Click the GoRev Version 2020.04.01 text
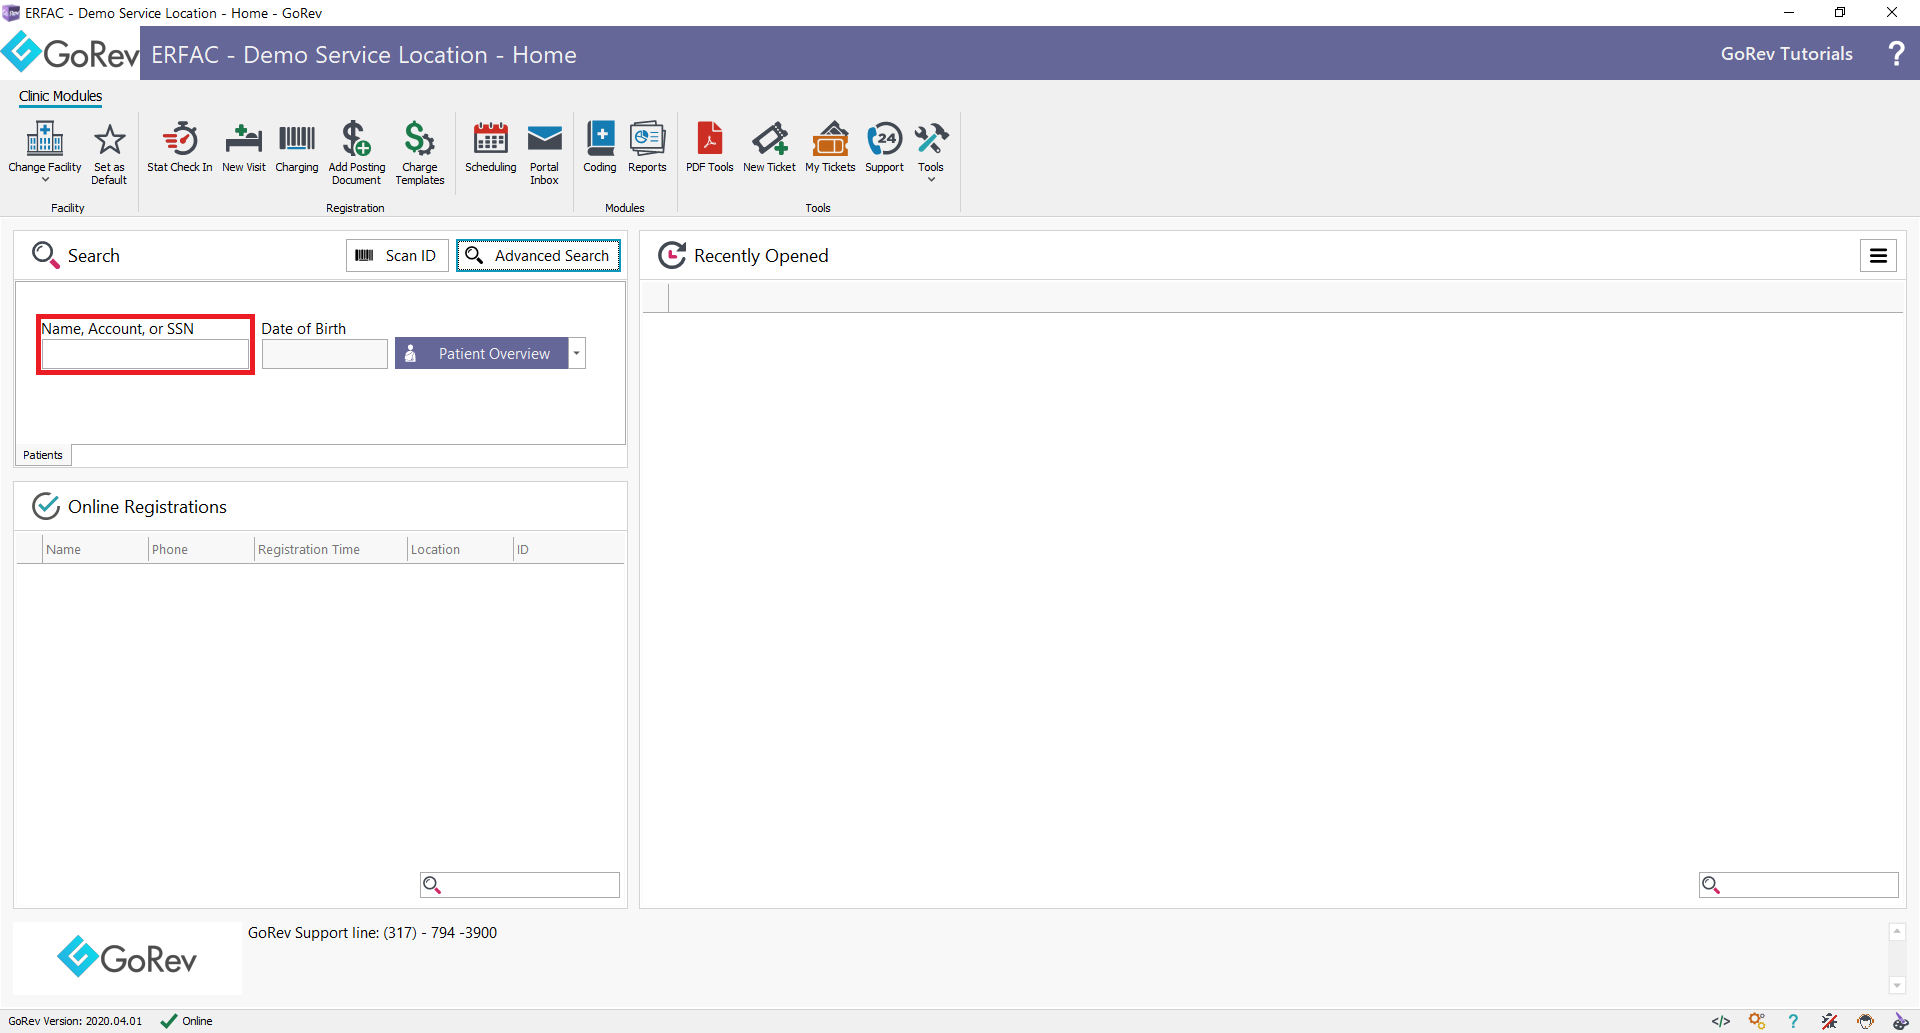The height and width of the screenshot is (1033, 1920). (75, 1021)
